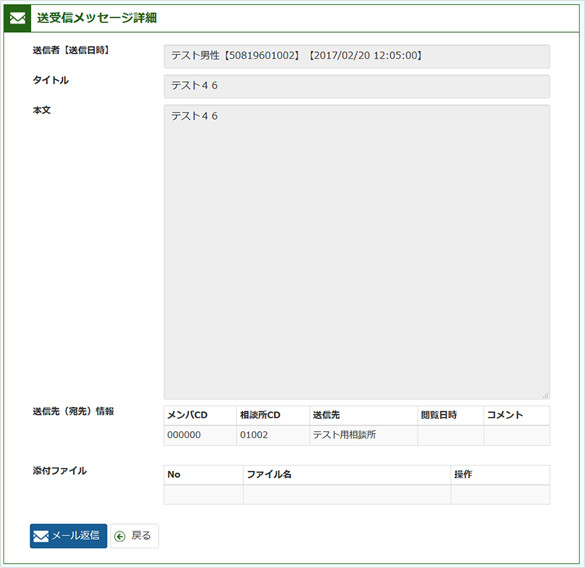Click the green envelope header icon
Screen dimensions: 585x568
coord(17,18)
